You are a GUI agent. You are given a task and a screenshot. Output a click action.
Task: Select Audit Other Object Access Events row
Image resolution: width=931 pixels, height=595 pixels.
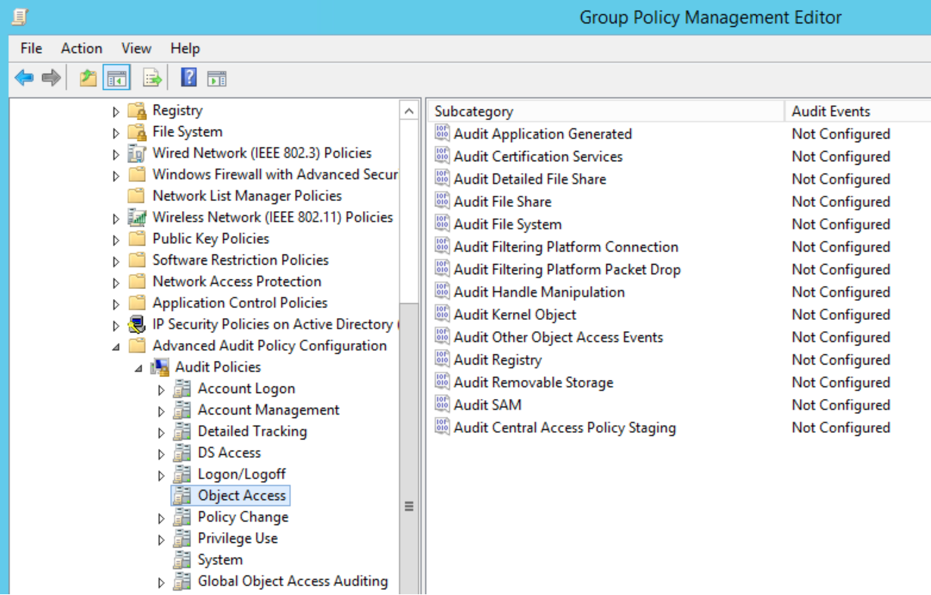click(558, 337)
